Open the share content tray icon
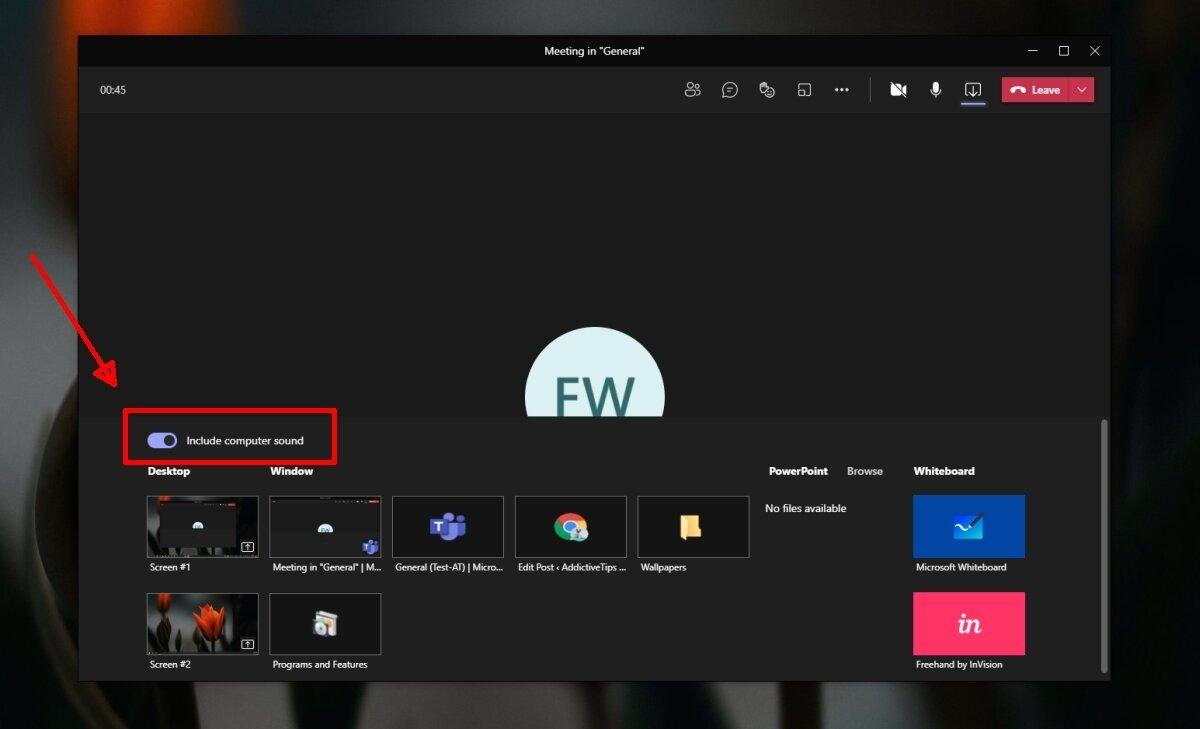The height and width of the screenshot is (729, 1200). (x=972, y=89)
